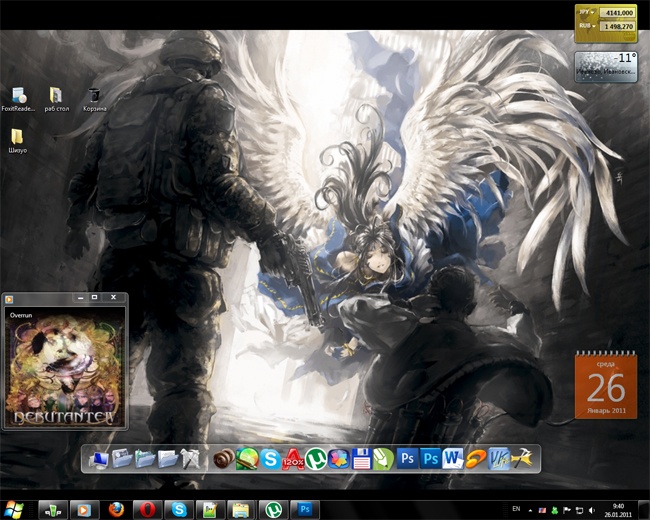Viewport: 650px width, 520px height.
Task: Show hidden tray icons arrow
Action: [530, 510]
